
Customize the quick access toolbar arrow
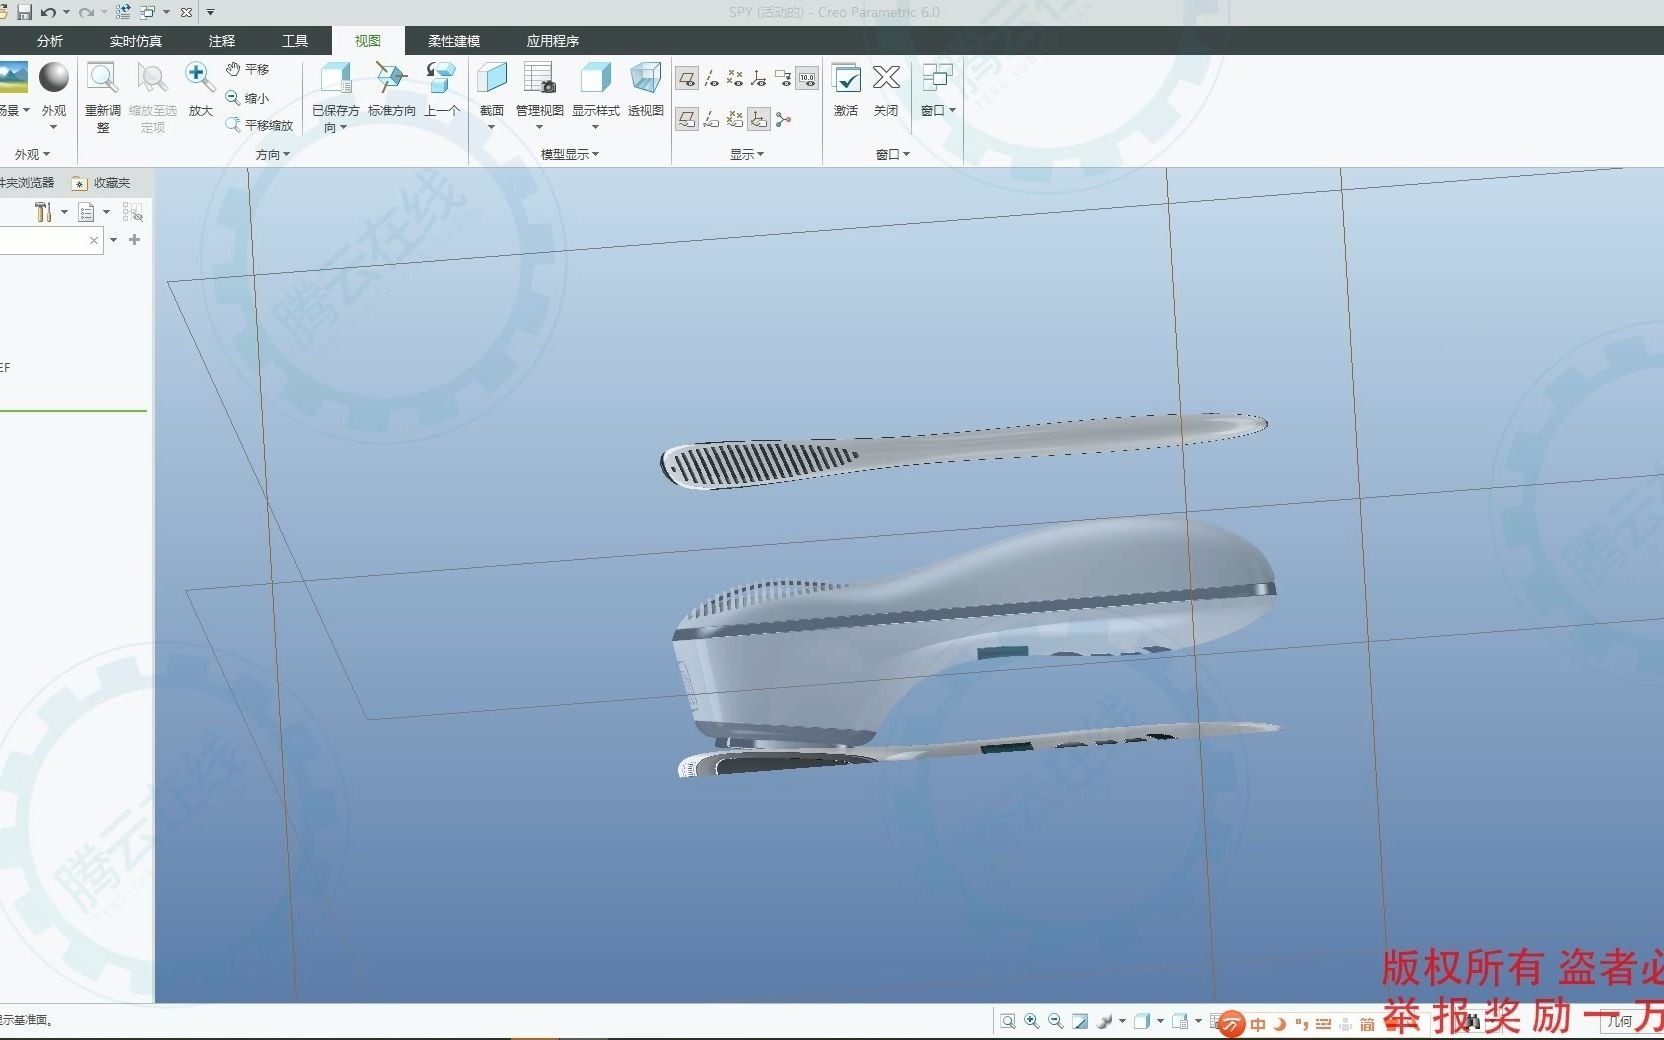210,13
